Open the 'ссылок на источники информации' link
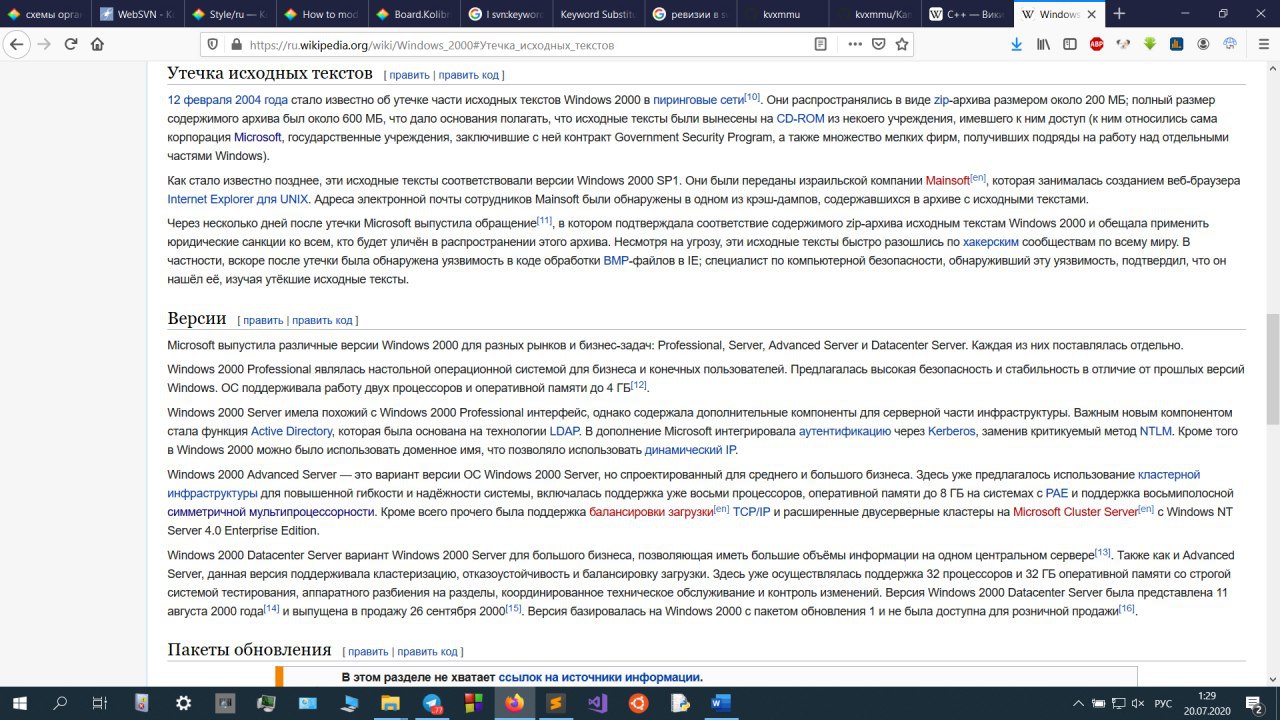Image resolution: width=1280 pixels, height=720 pixels. point(599,677)
